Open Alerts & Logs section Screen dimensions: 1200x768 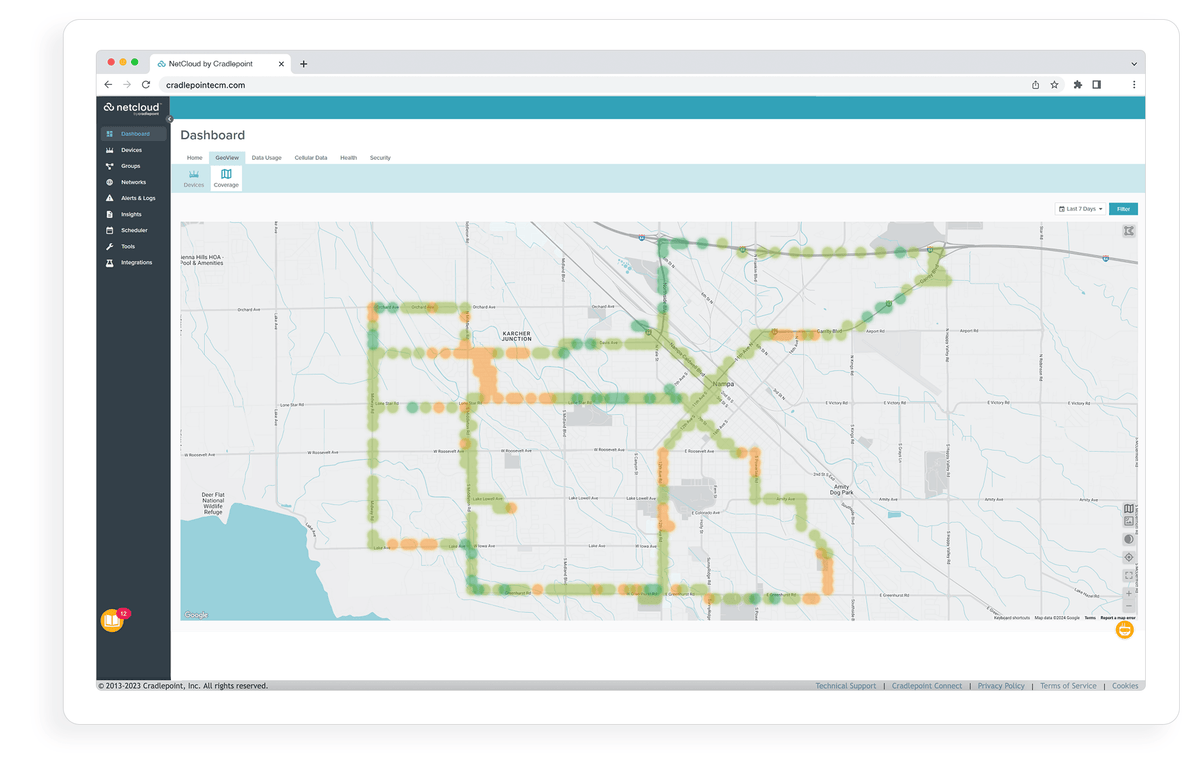133,198
